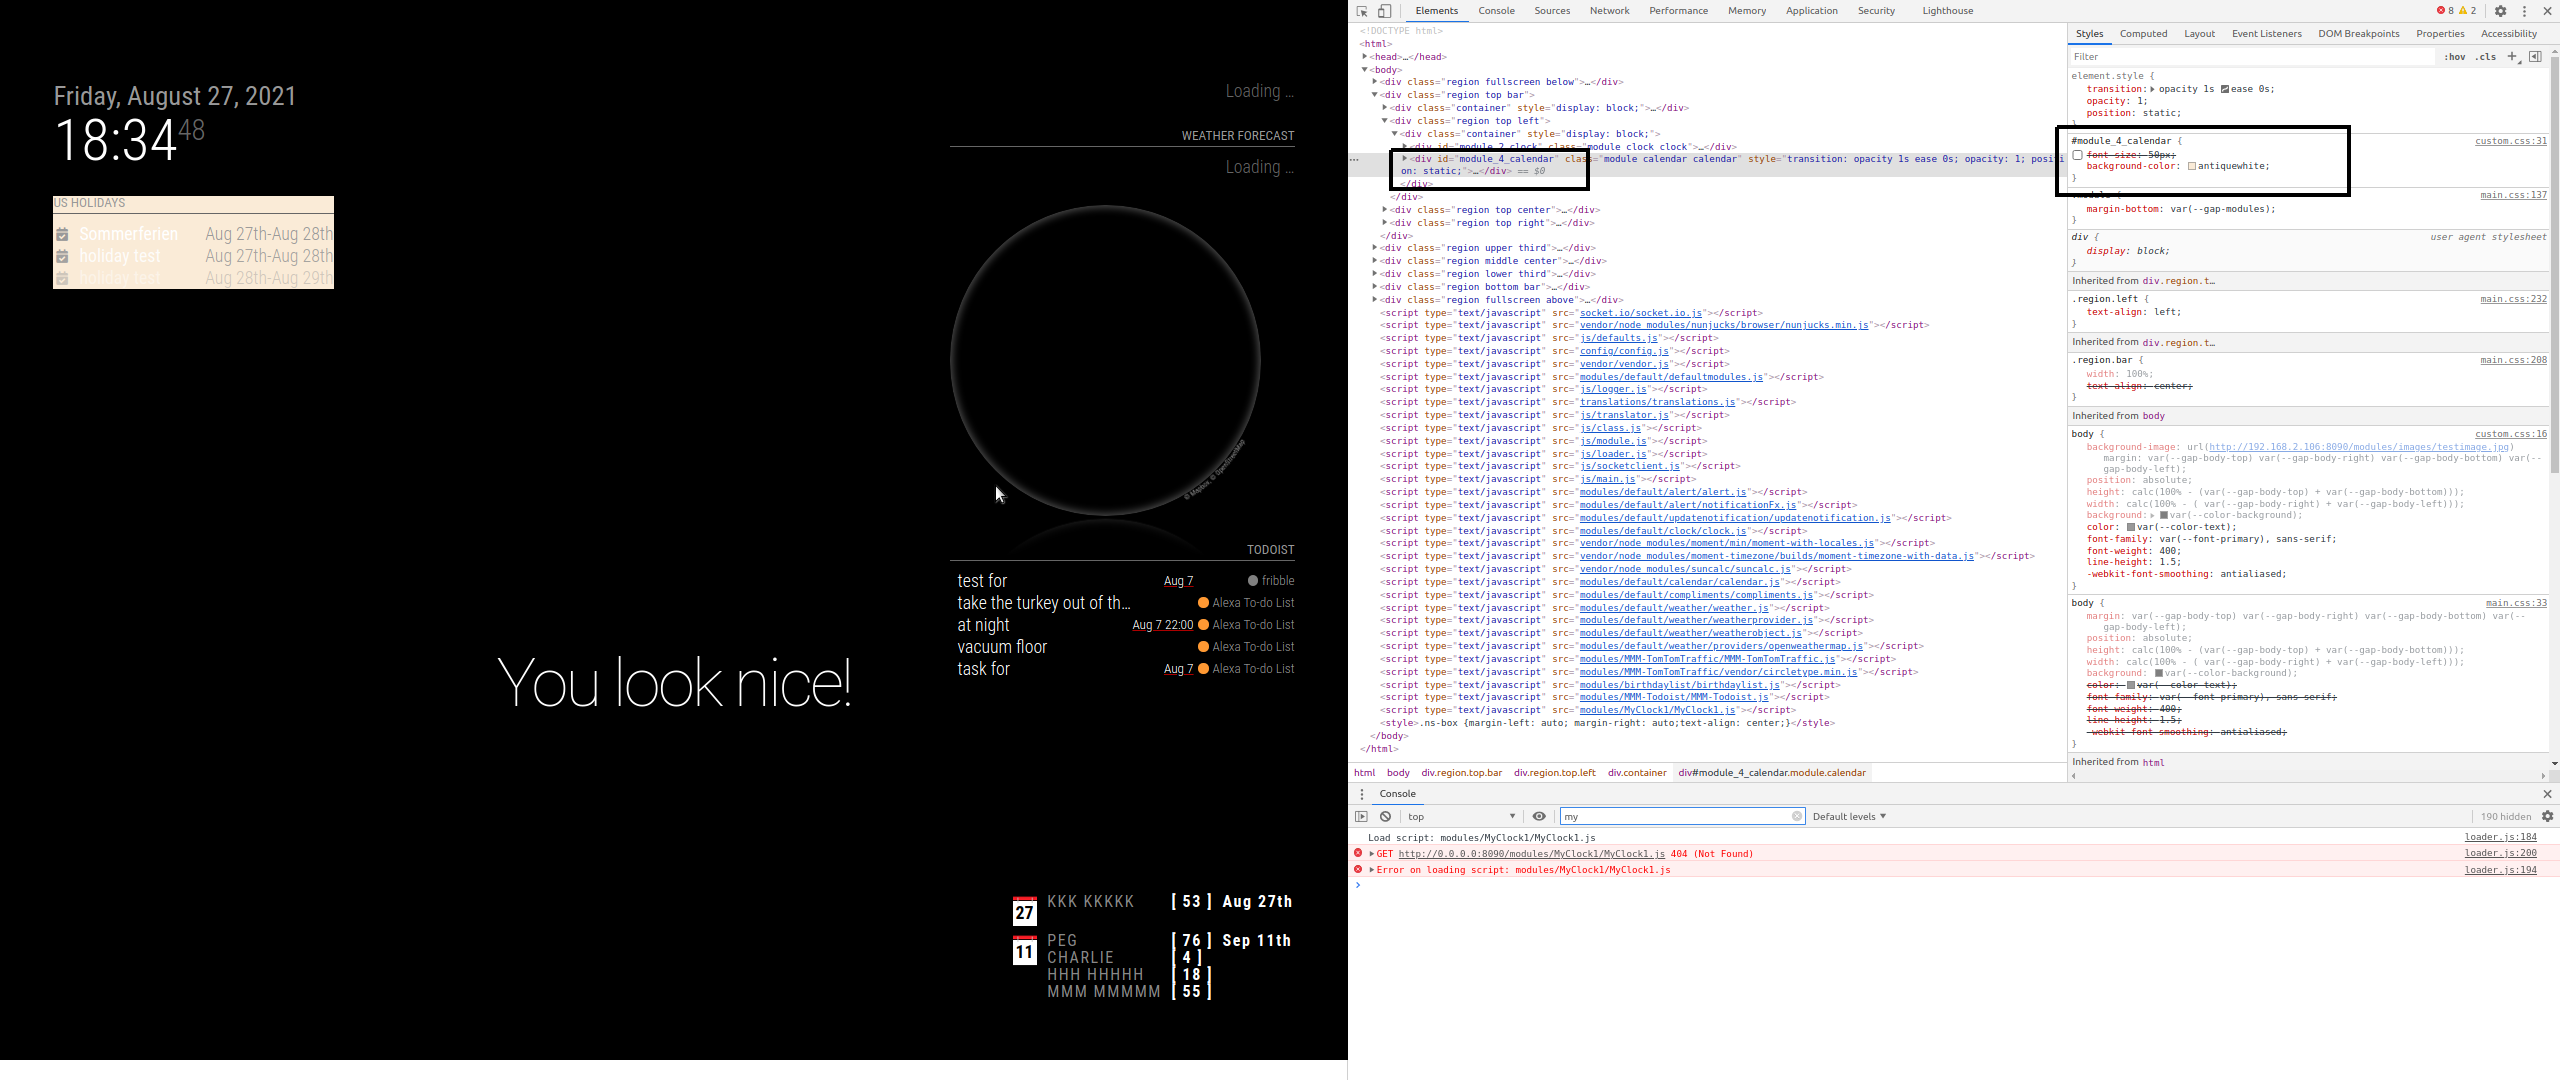The width and height of the screenshot is (2560, 1080).
Task: Click the clear console icon
Action: coord(1385,816)
